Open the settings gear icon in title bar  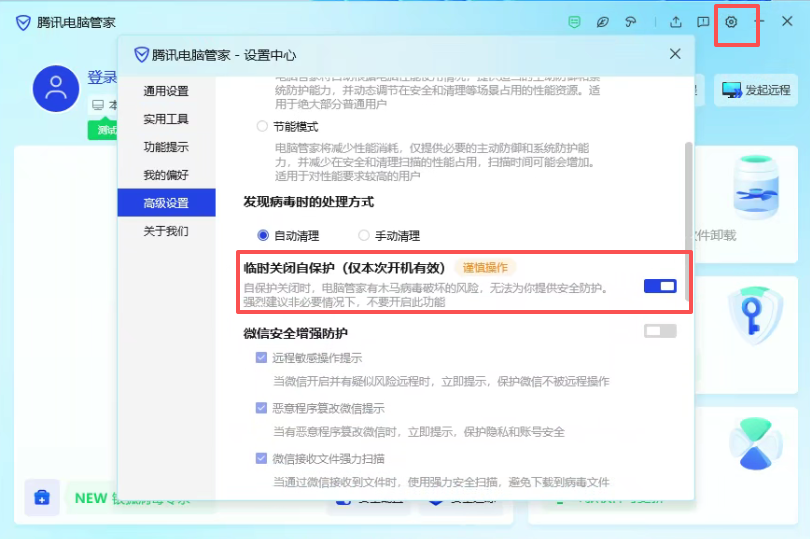[x=731, y=21]
